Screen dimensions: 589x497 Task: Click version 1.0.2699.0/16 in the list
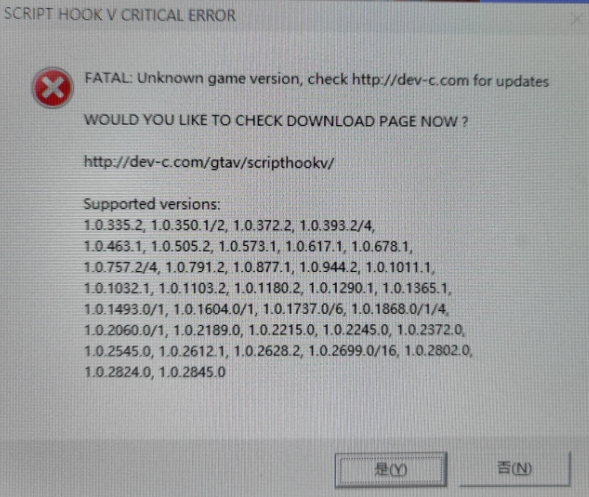tap(353, 350)
